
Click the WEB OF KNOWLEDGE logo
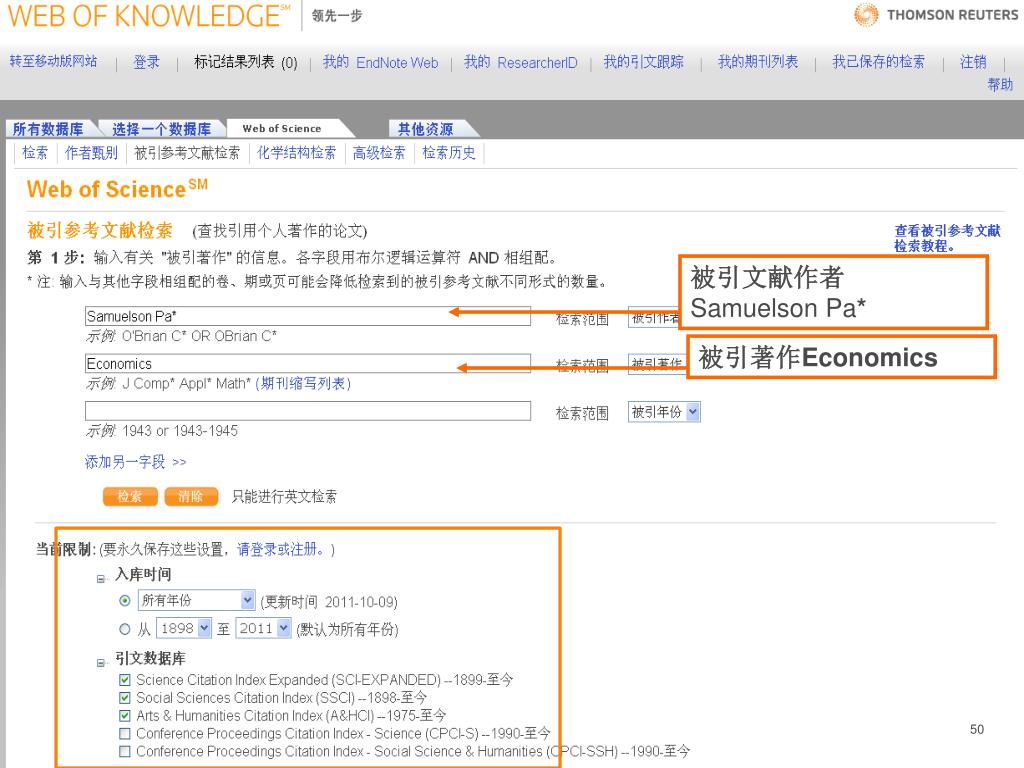point(149,16)
